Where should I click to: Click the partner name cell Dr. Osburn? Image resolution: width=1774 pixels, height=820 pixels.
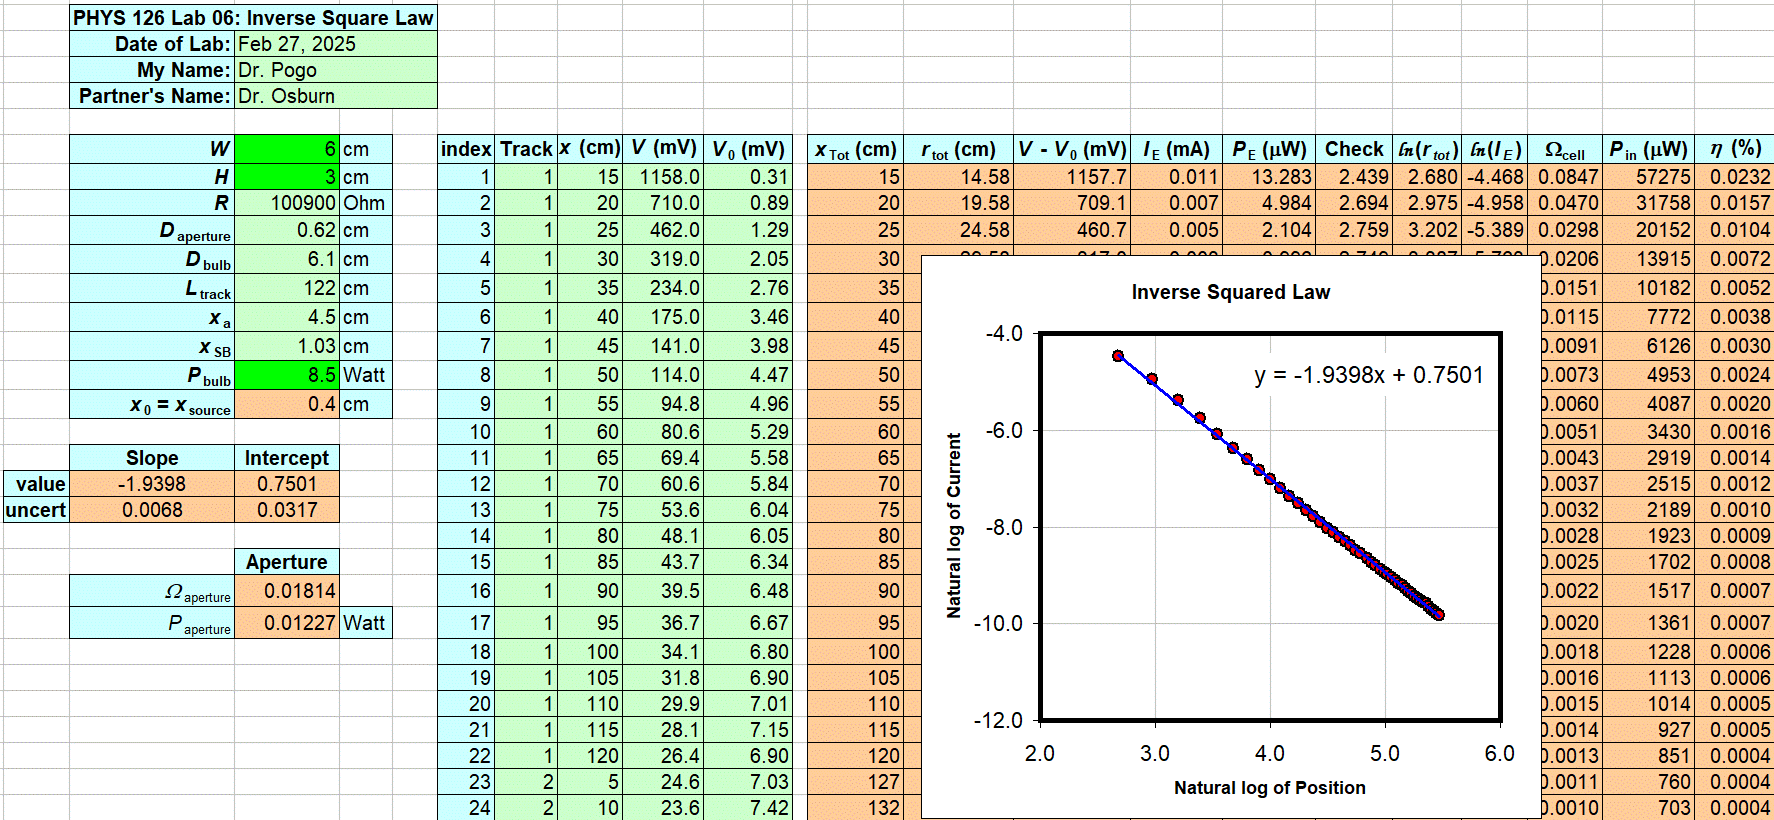[335, 96]
